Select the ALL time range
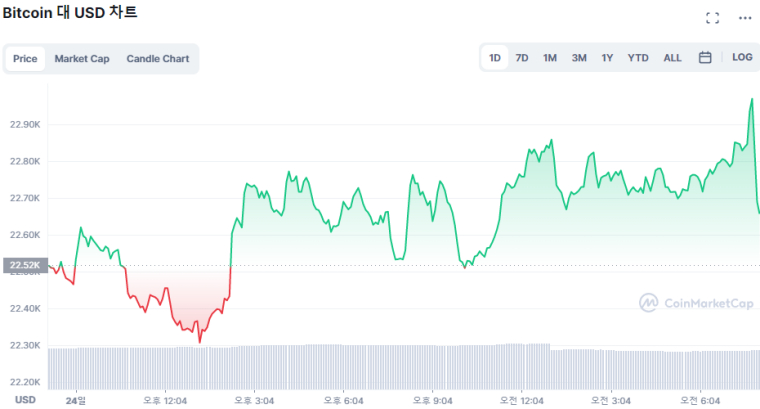The height and width of the screenshot is (409, 760). 673,58
